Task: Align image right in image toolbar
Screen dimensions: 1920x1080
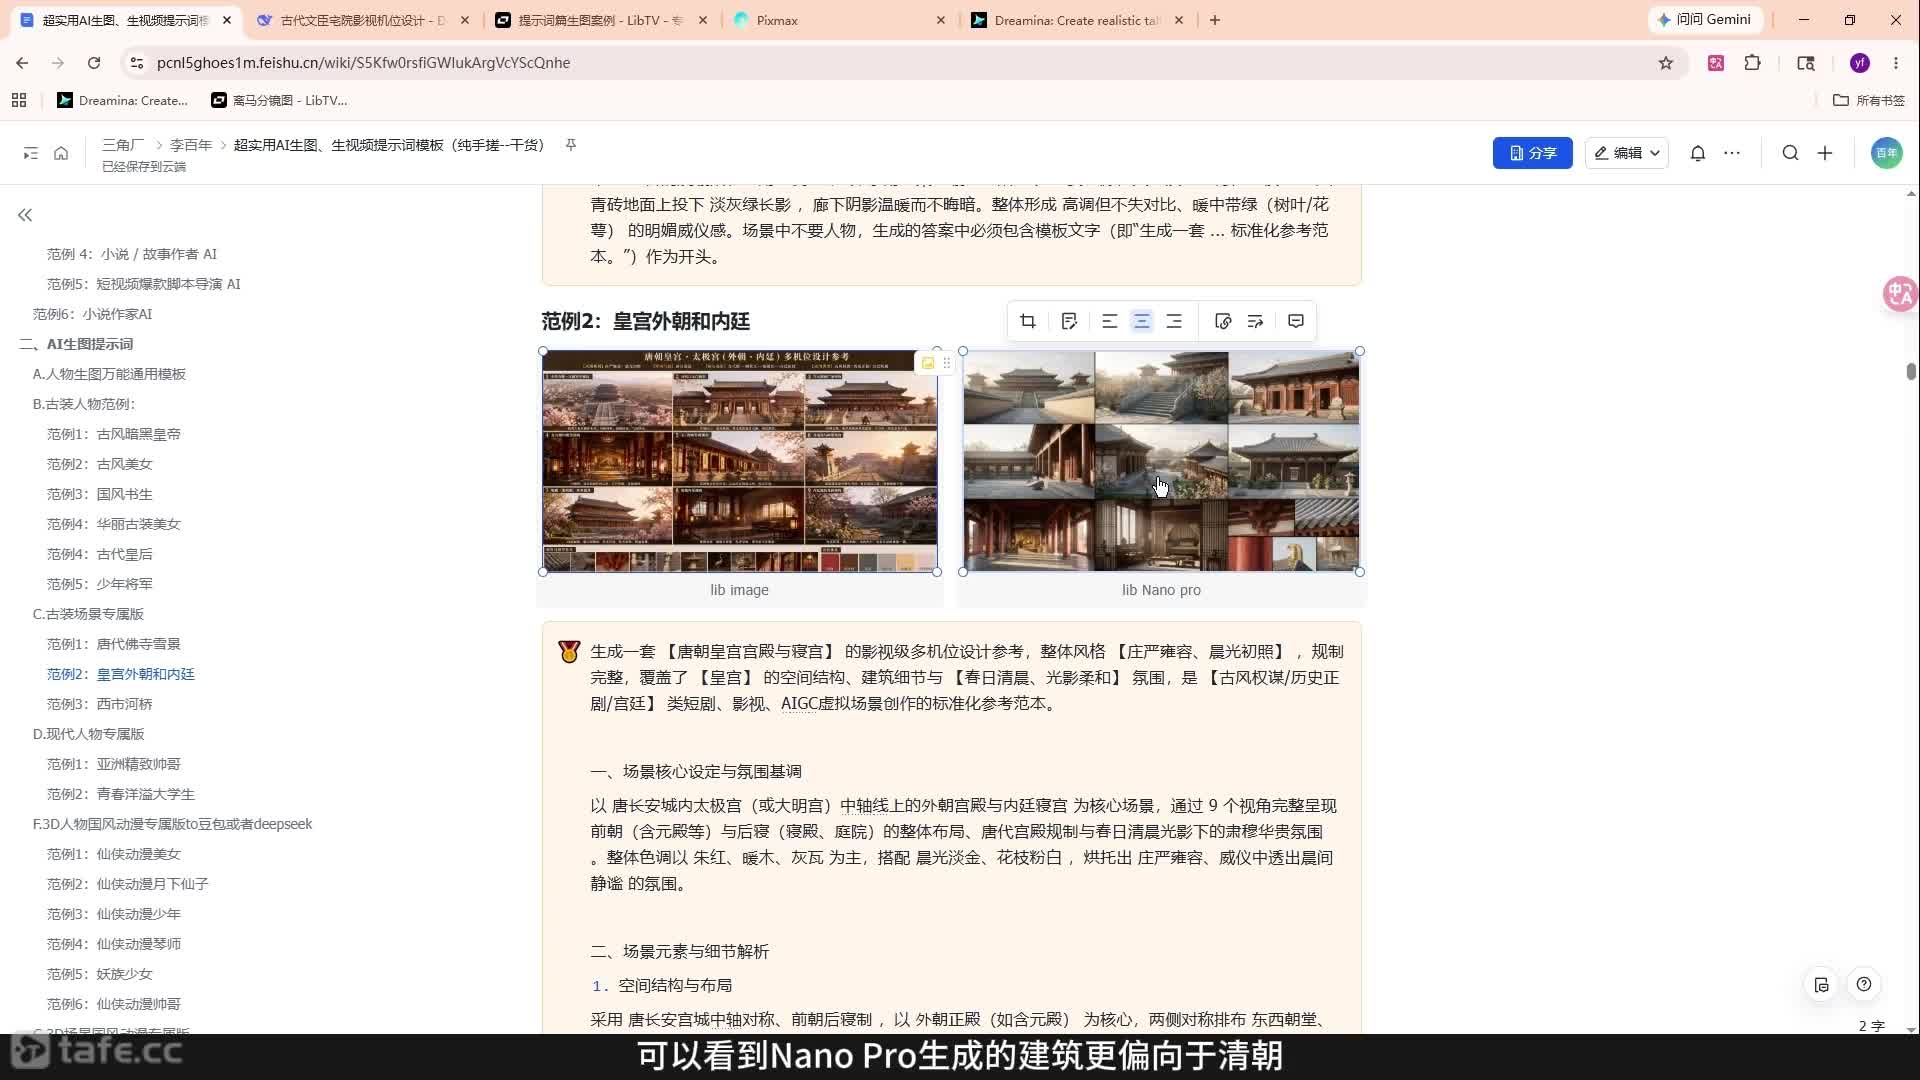Action: (1174, 321)
